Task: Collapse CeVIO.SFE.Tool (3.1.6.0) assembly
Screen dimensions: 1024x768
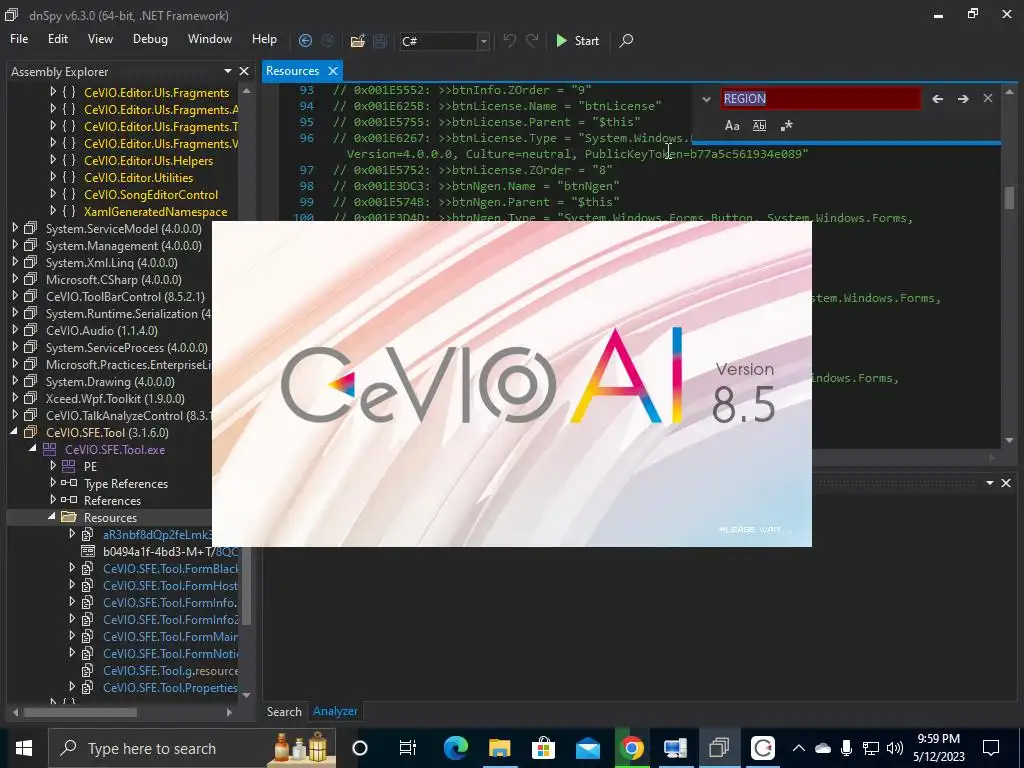Action: click(14, 432)
